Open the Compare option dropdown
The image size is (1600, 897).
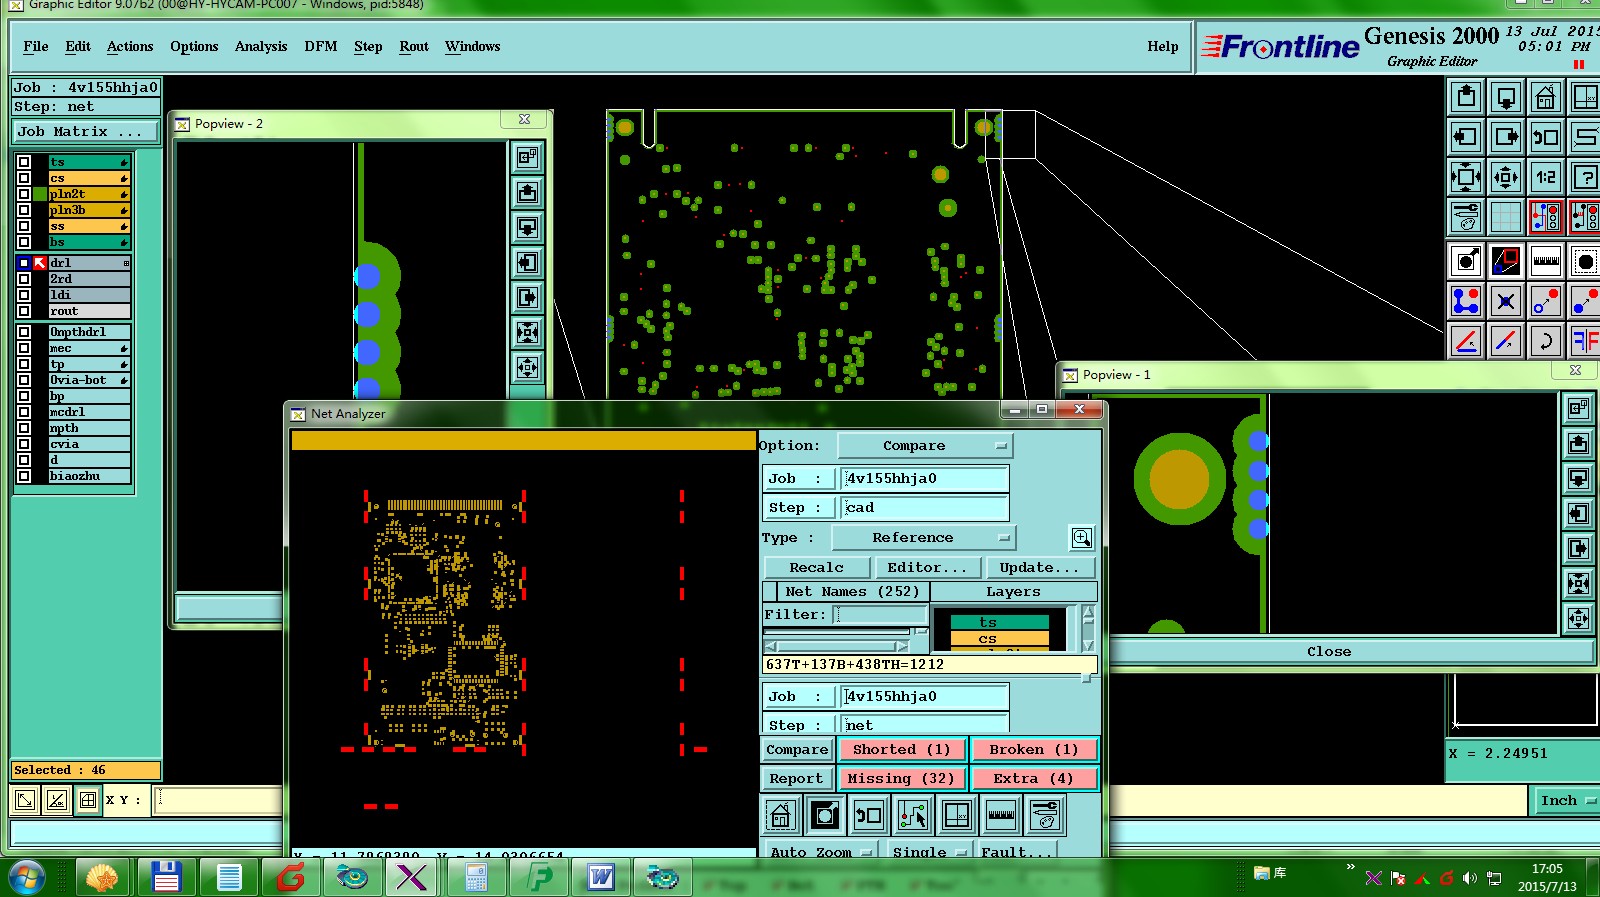tap(925, 446)
